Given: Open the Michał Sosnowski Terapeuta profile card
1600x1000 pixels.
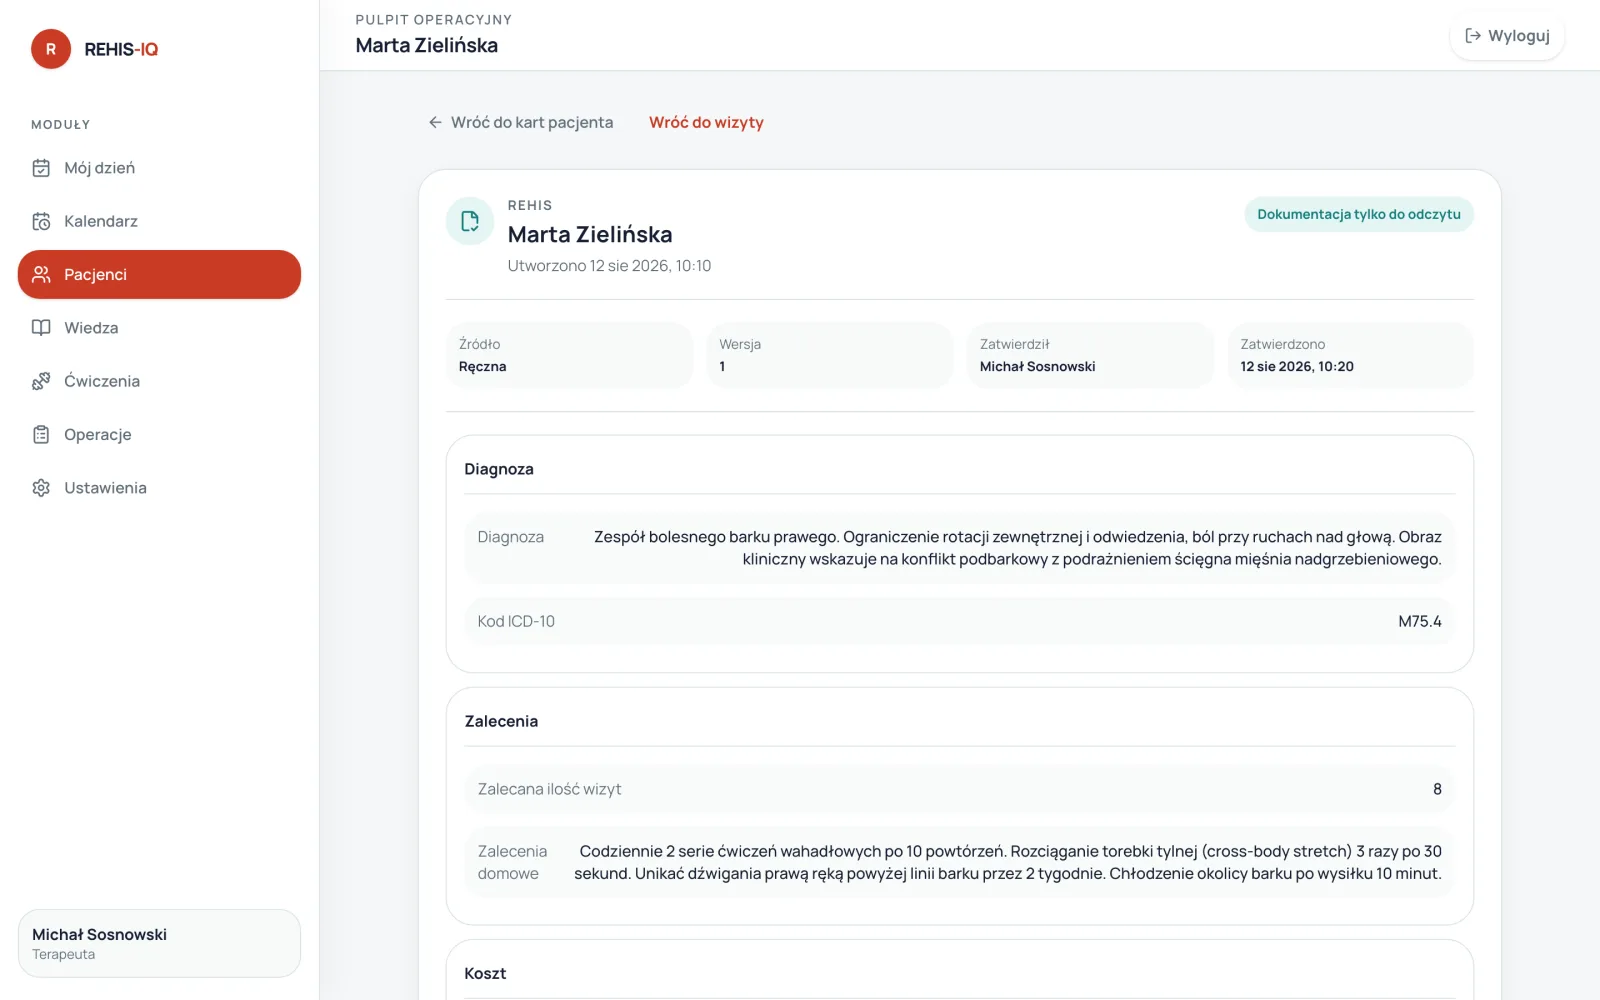Looking at the screenshot, I should pos(159,943).
